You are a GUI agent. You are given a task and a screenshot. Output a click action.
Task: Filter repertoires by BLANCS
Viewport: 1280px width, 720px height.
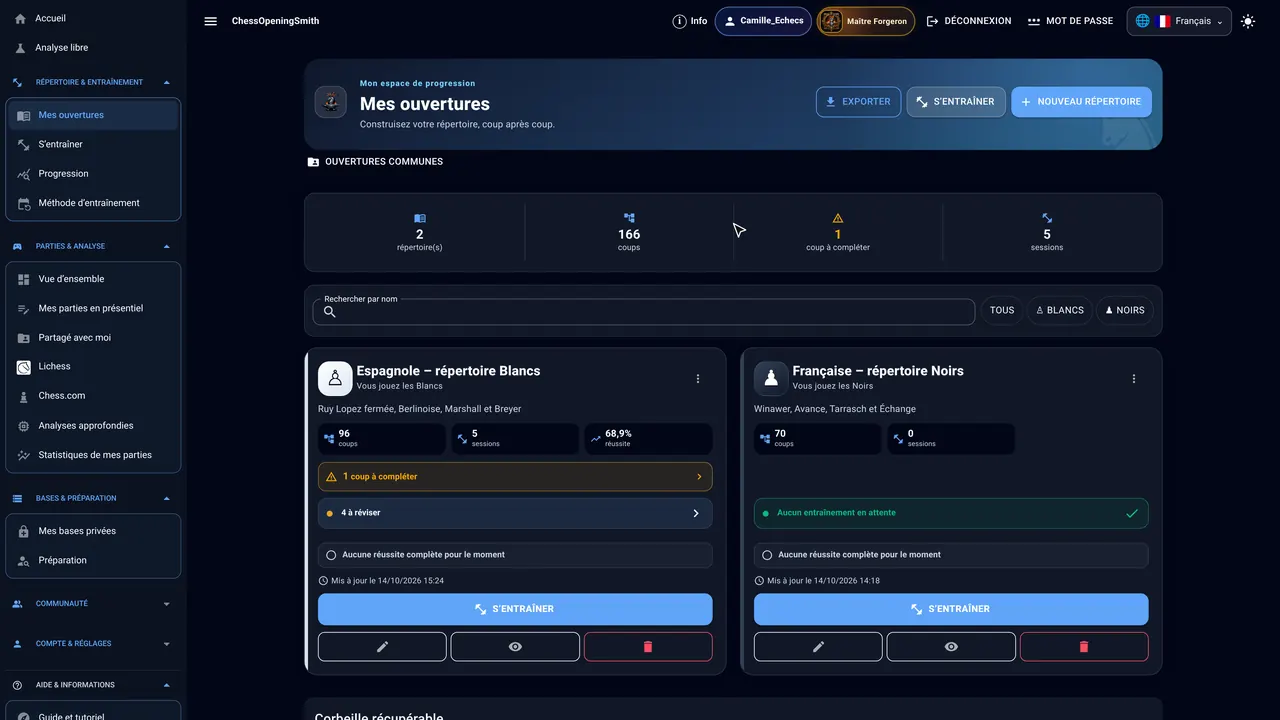pyautogui.click(x=1060, y=311)
